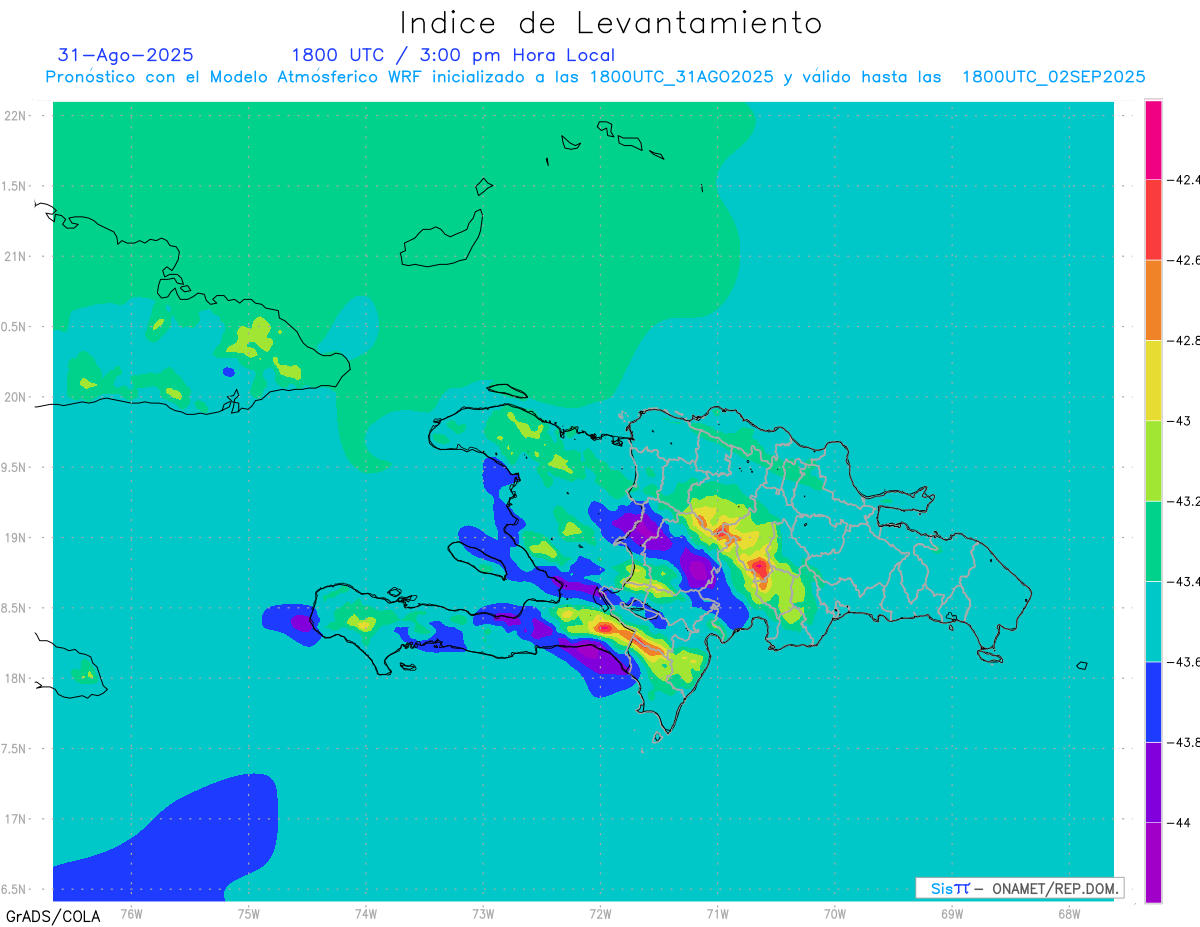
Task: Click the '73W' longitude label
Action: click(x=483, y=913)
